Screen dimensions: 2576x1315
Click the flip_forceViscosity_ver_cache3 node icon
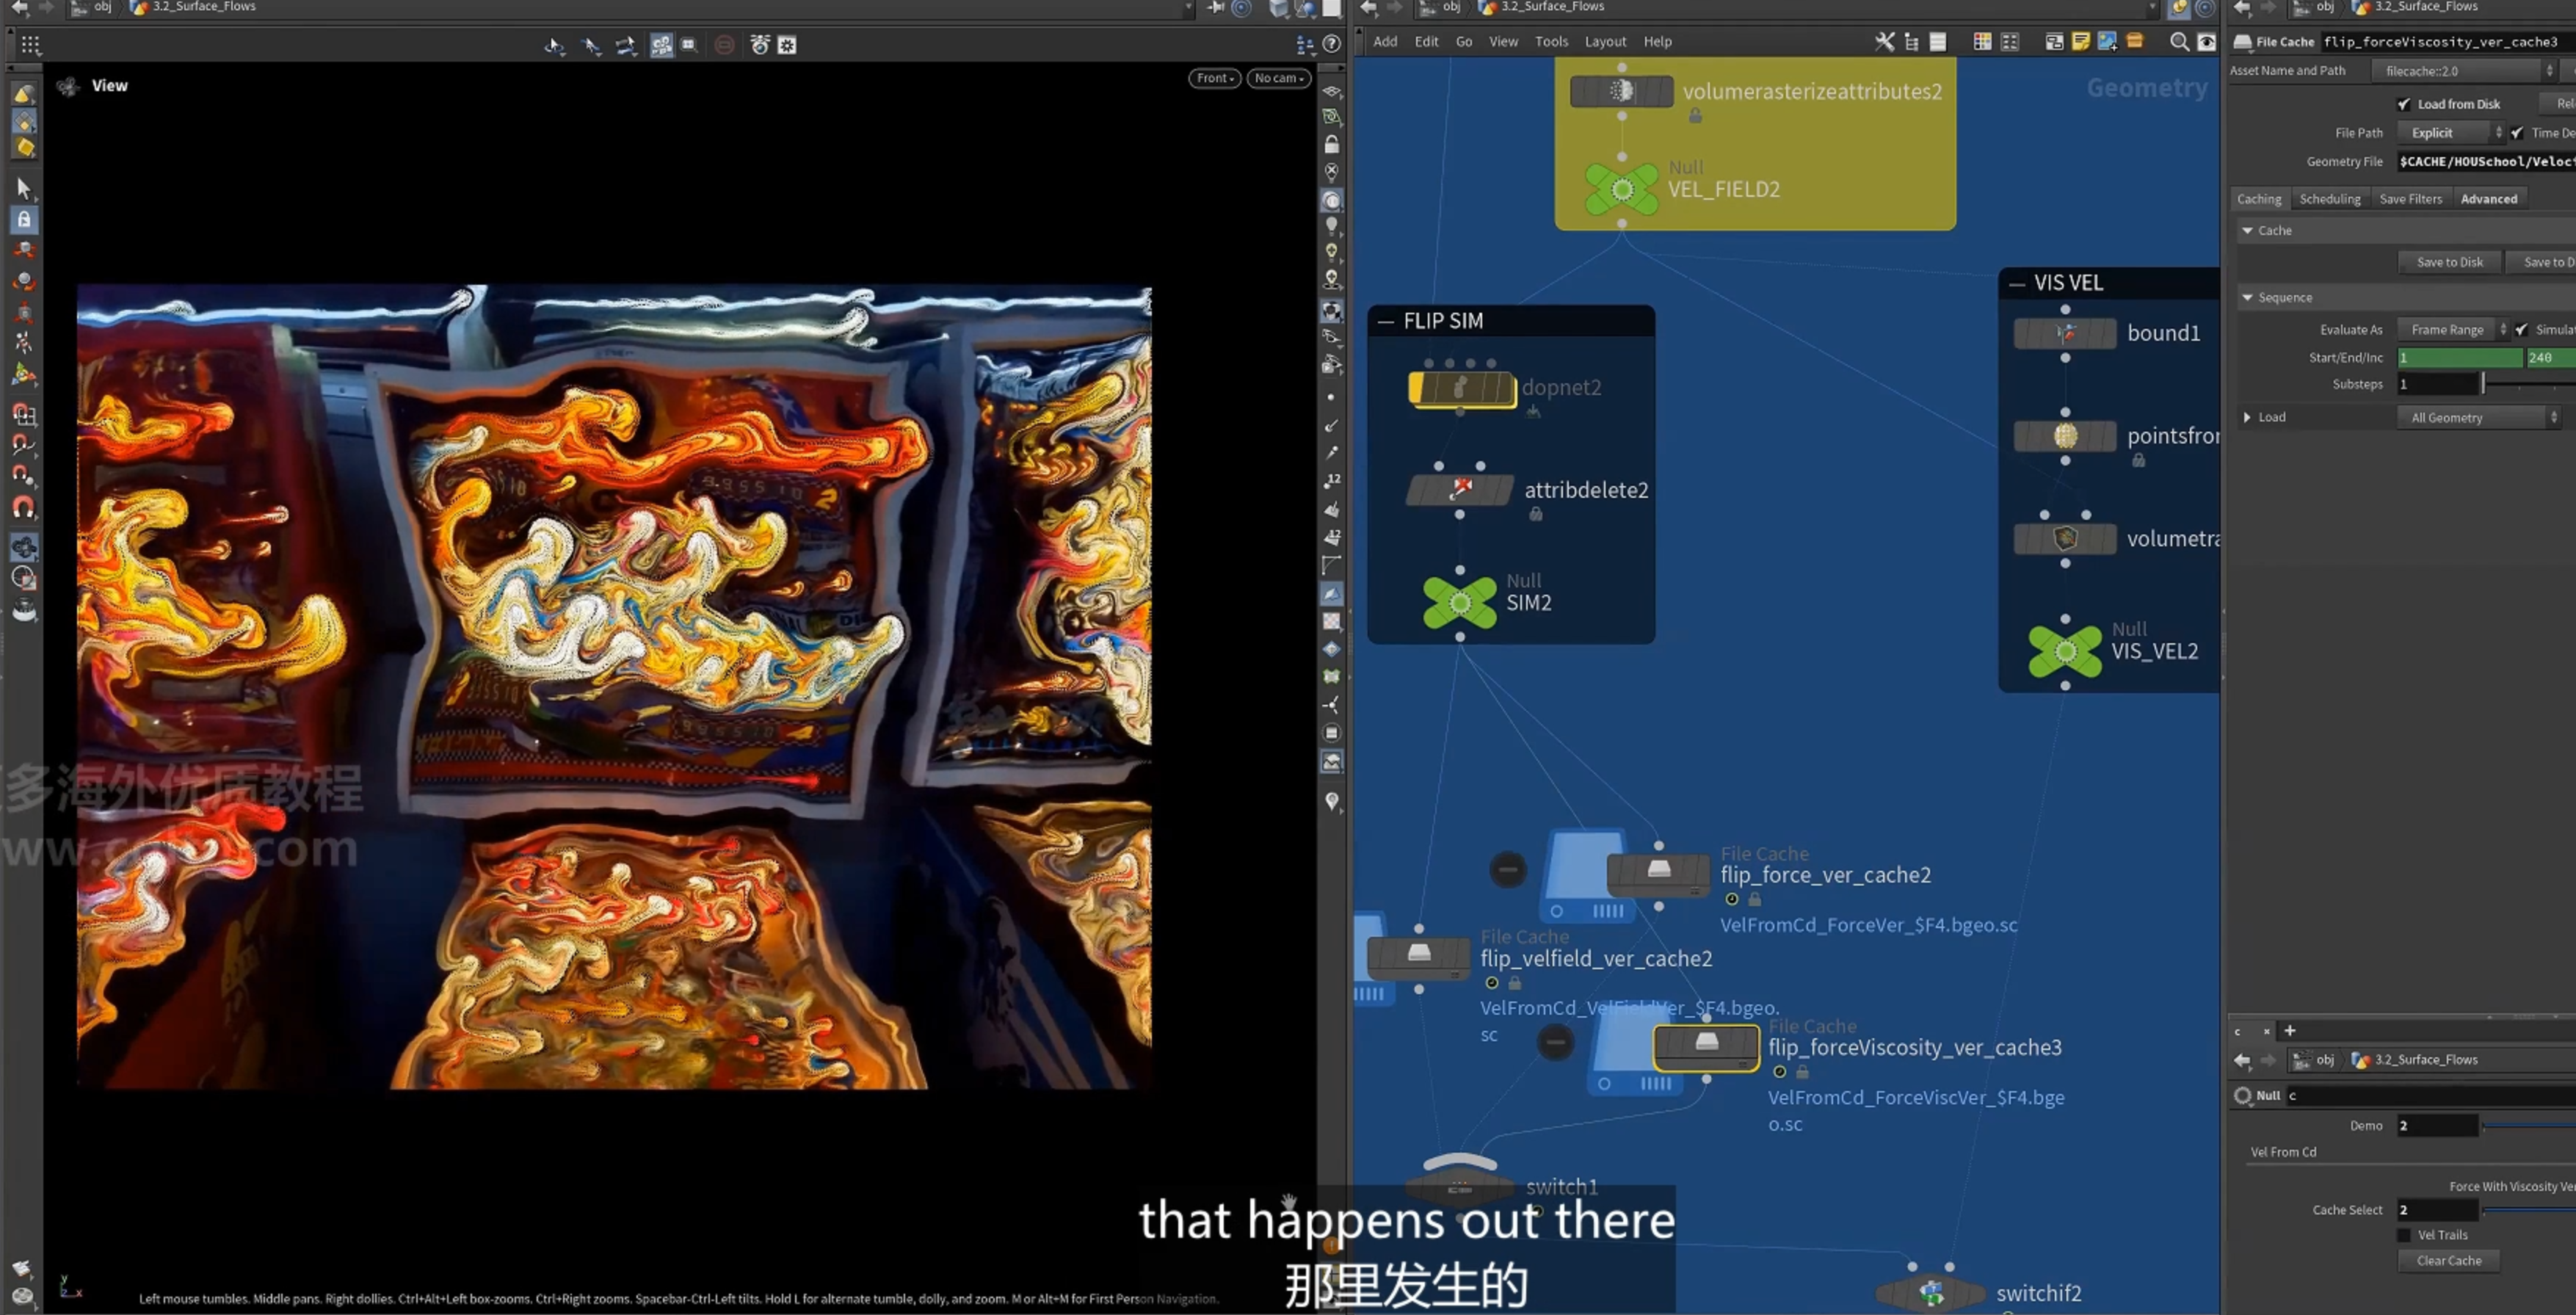coord(1706,1047)
